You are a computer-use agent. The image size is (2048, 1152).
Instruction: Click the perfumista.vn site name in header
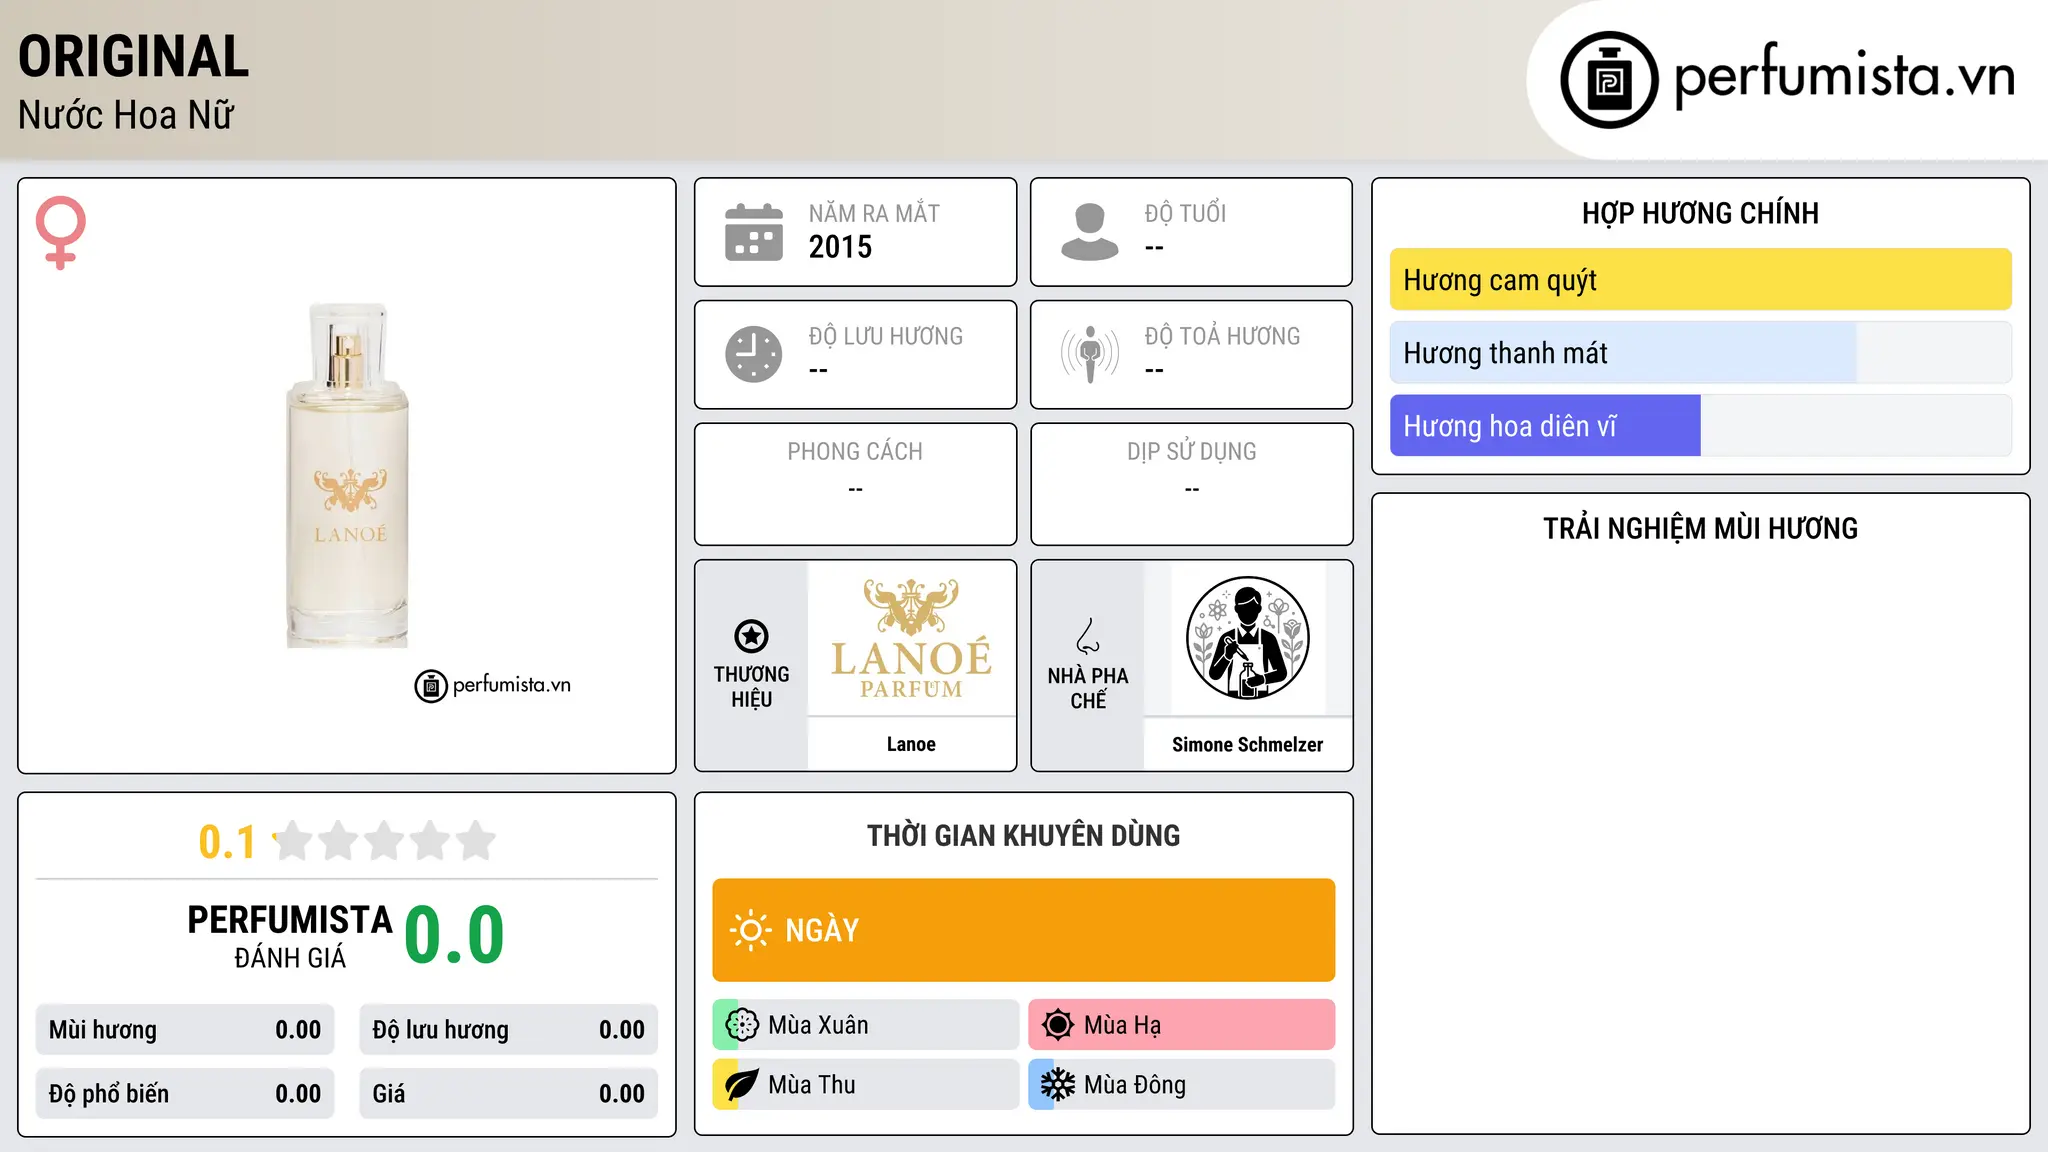(1845, 76)
